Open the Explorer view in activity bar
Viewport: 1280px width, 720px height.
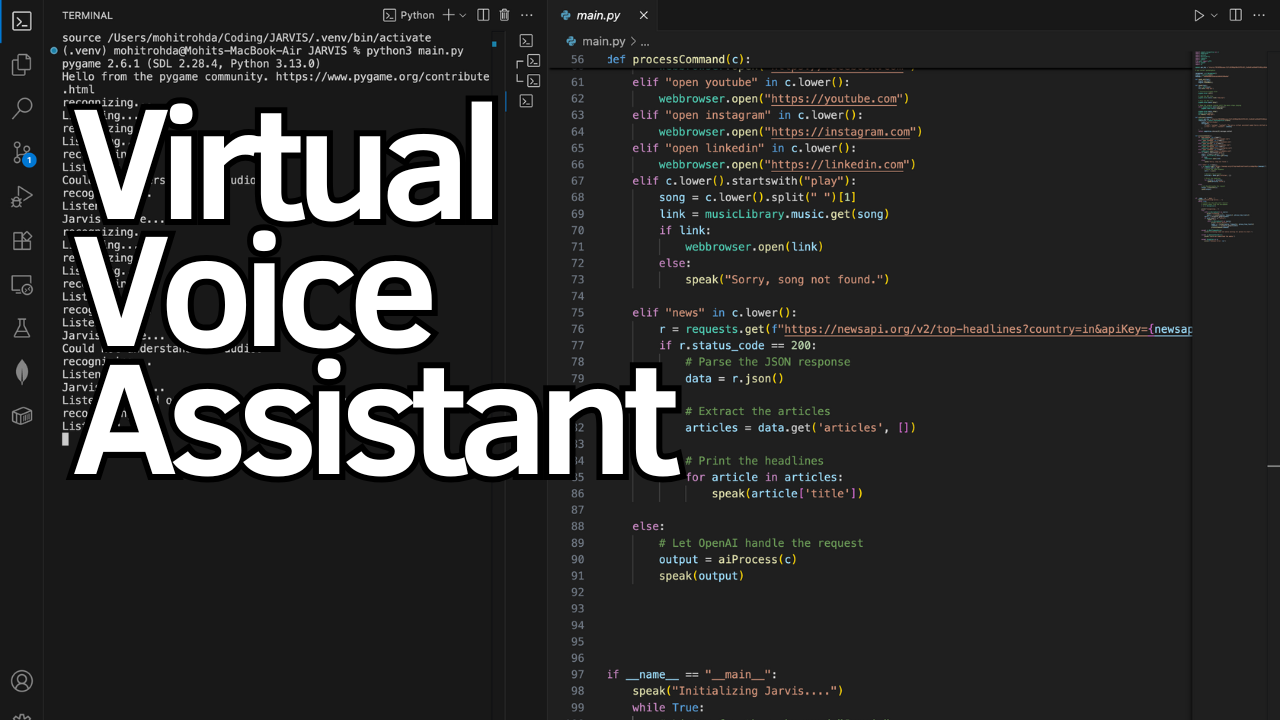point(21,66)
